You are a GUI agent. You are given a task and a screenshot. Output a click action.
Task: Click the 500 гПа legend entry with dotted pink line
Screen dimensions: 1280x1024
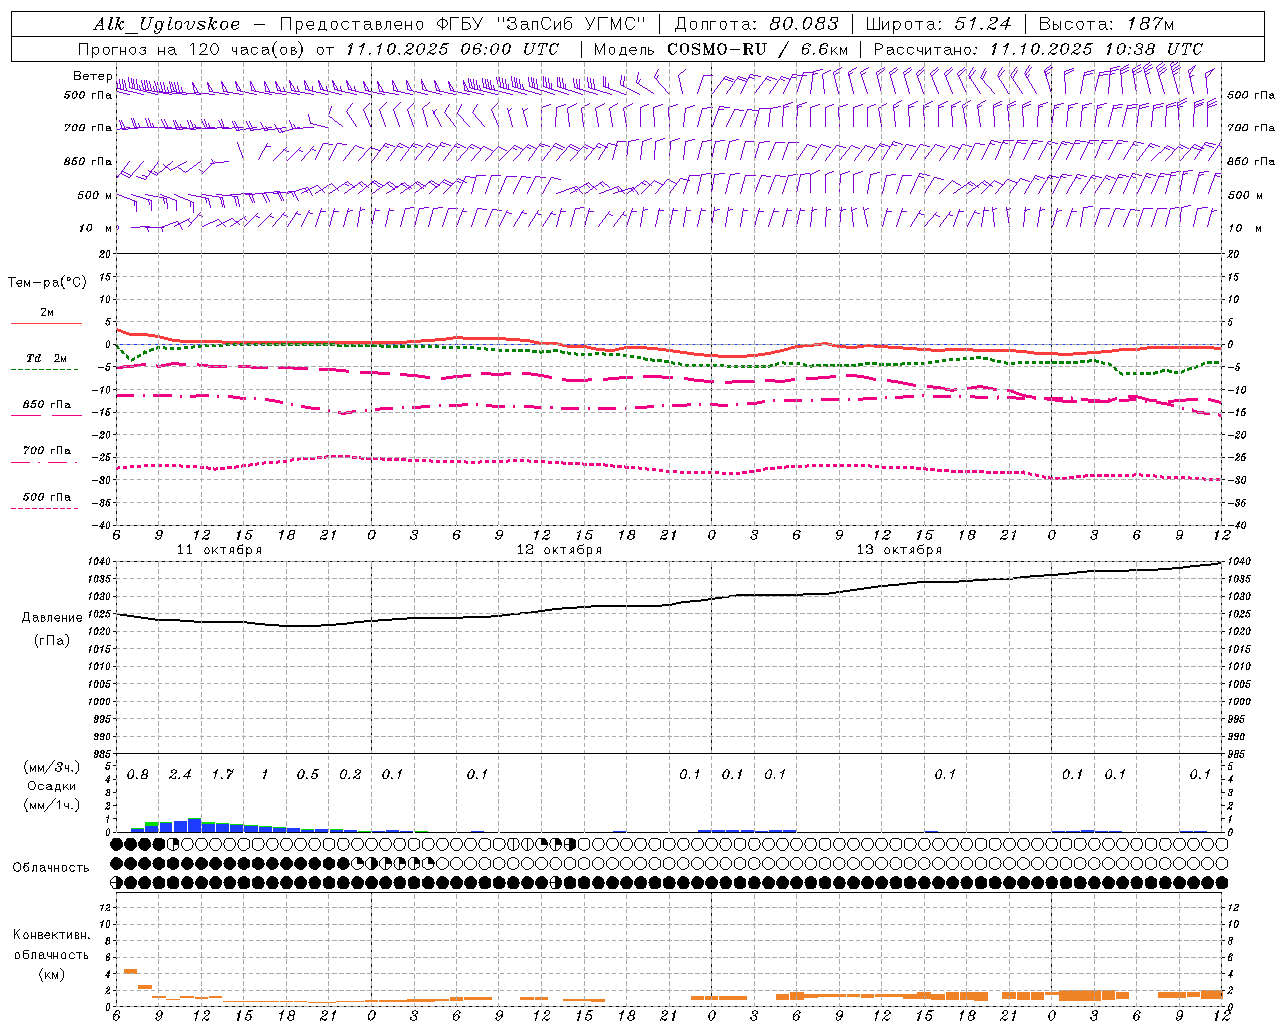point(47,497)
